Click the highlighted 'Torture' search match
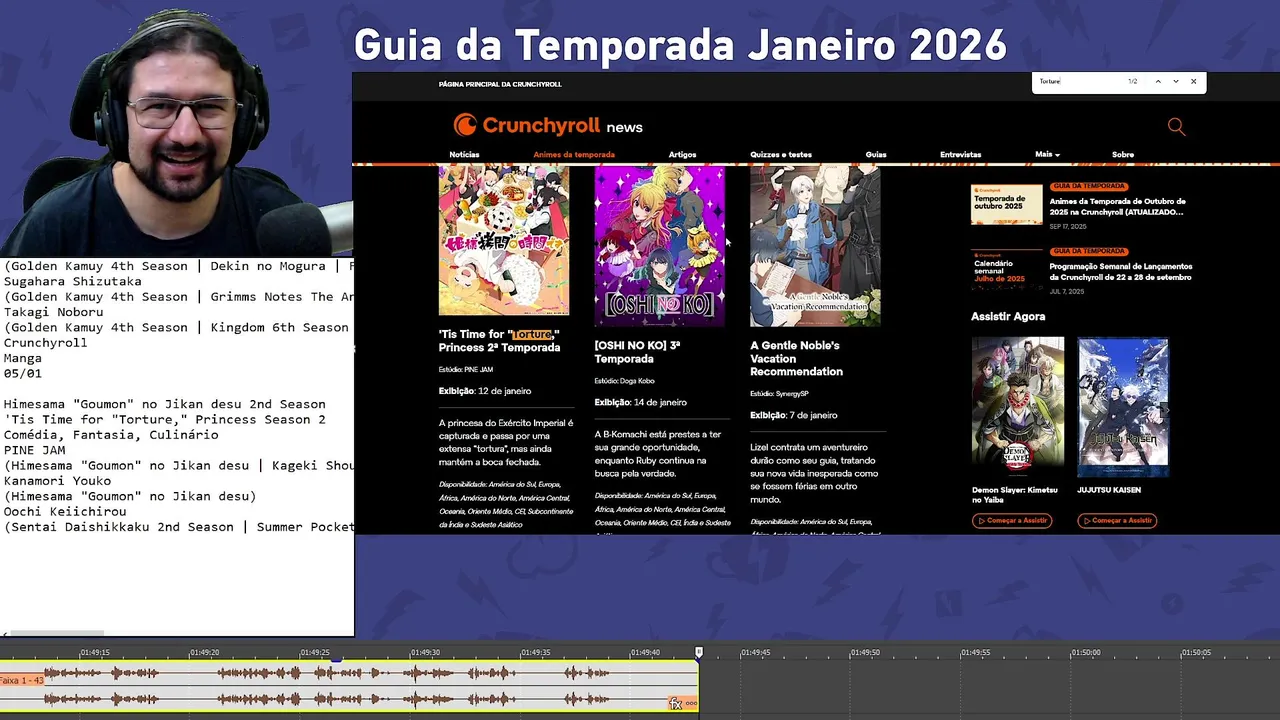This screenshot has height=720, width=1280. pos(532,334)
